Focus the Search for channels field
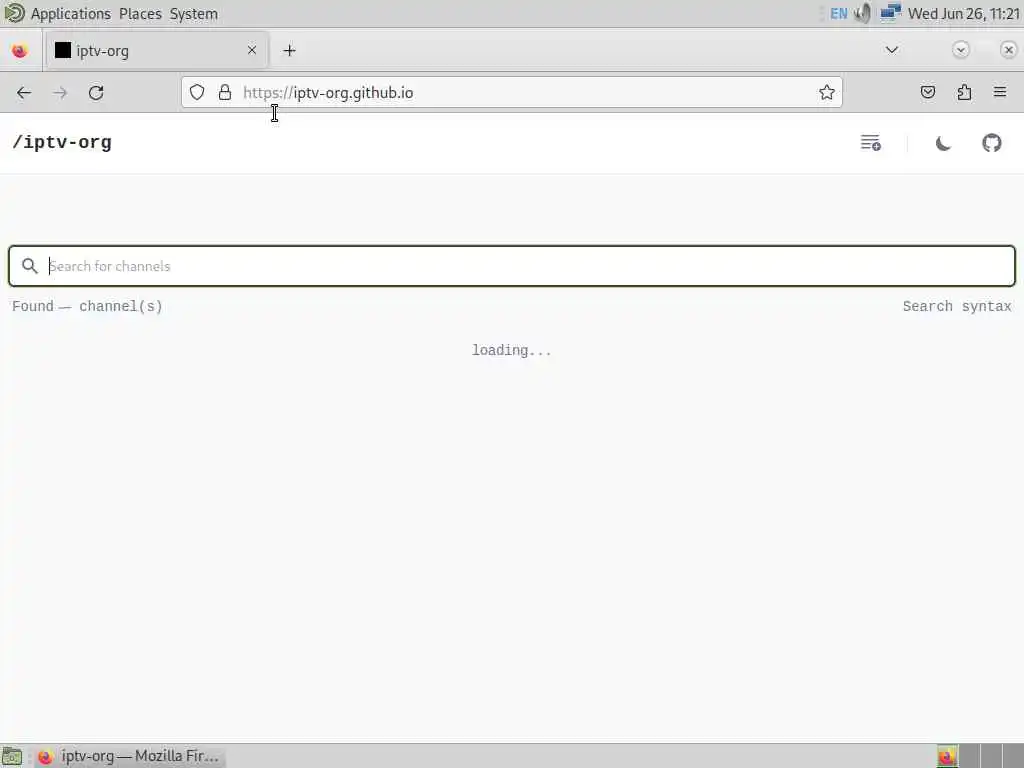The image size is (1024, 768). [x=512, y=266]
